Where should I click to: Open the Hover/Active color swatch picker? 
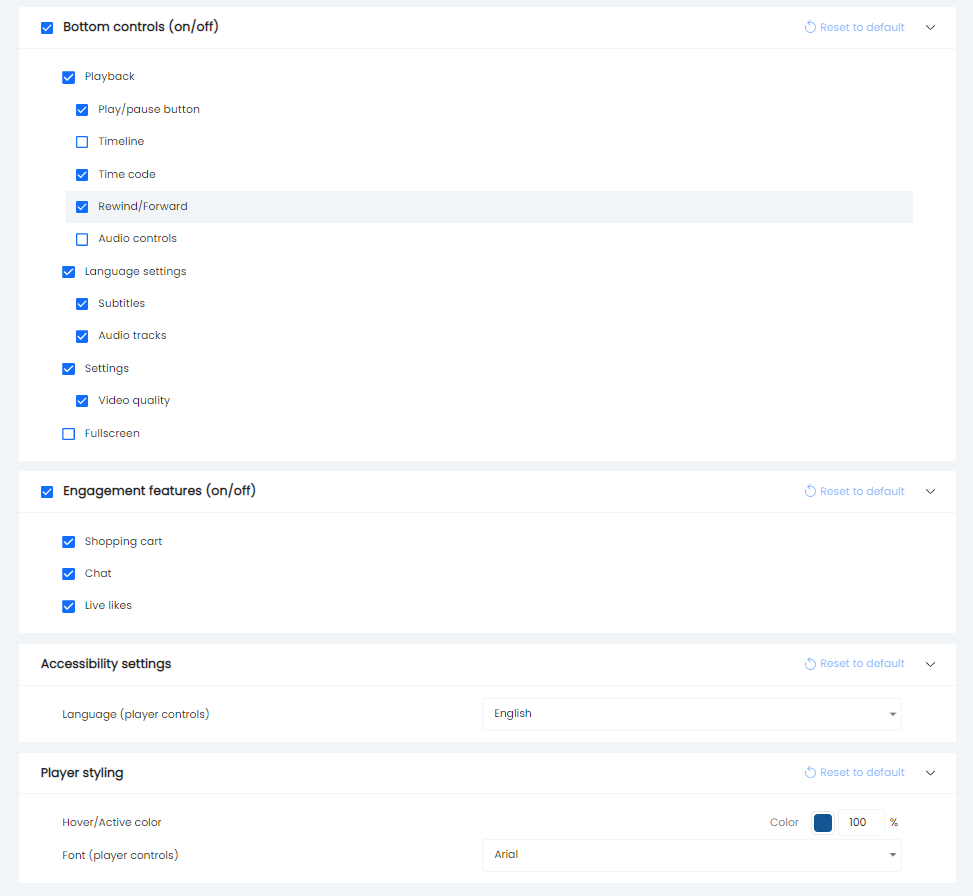tap(822, 822)
